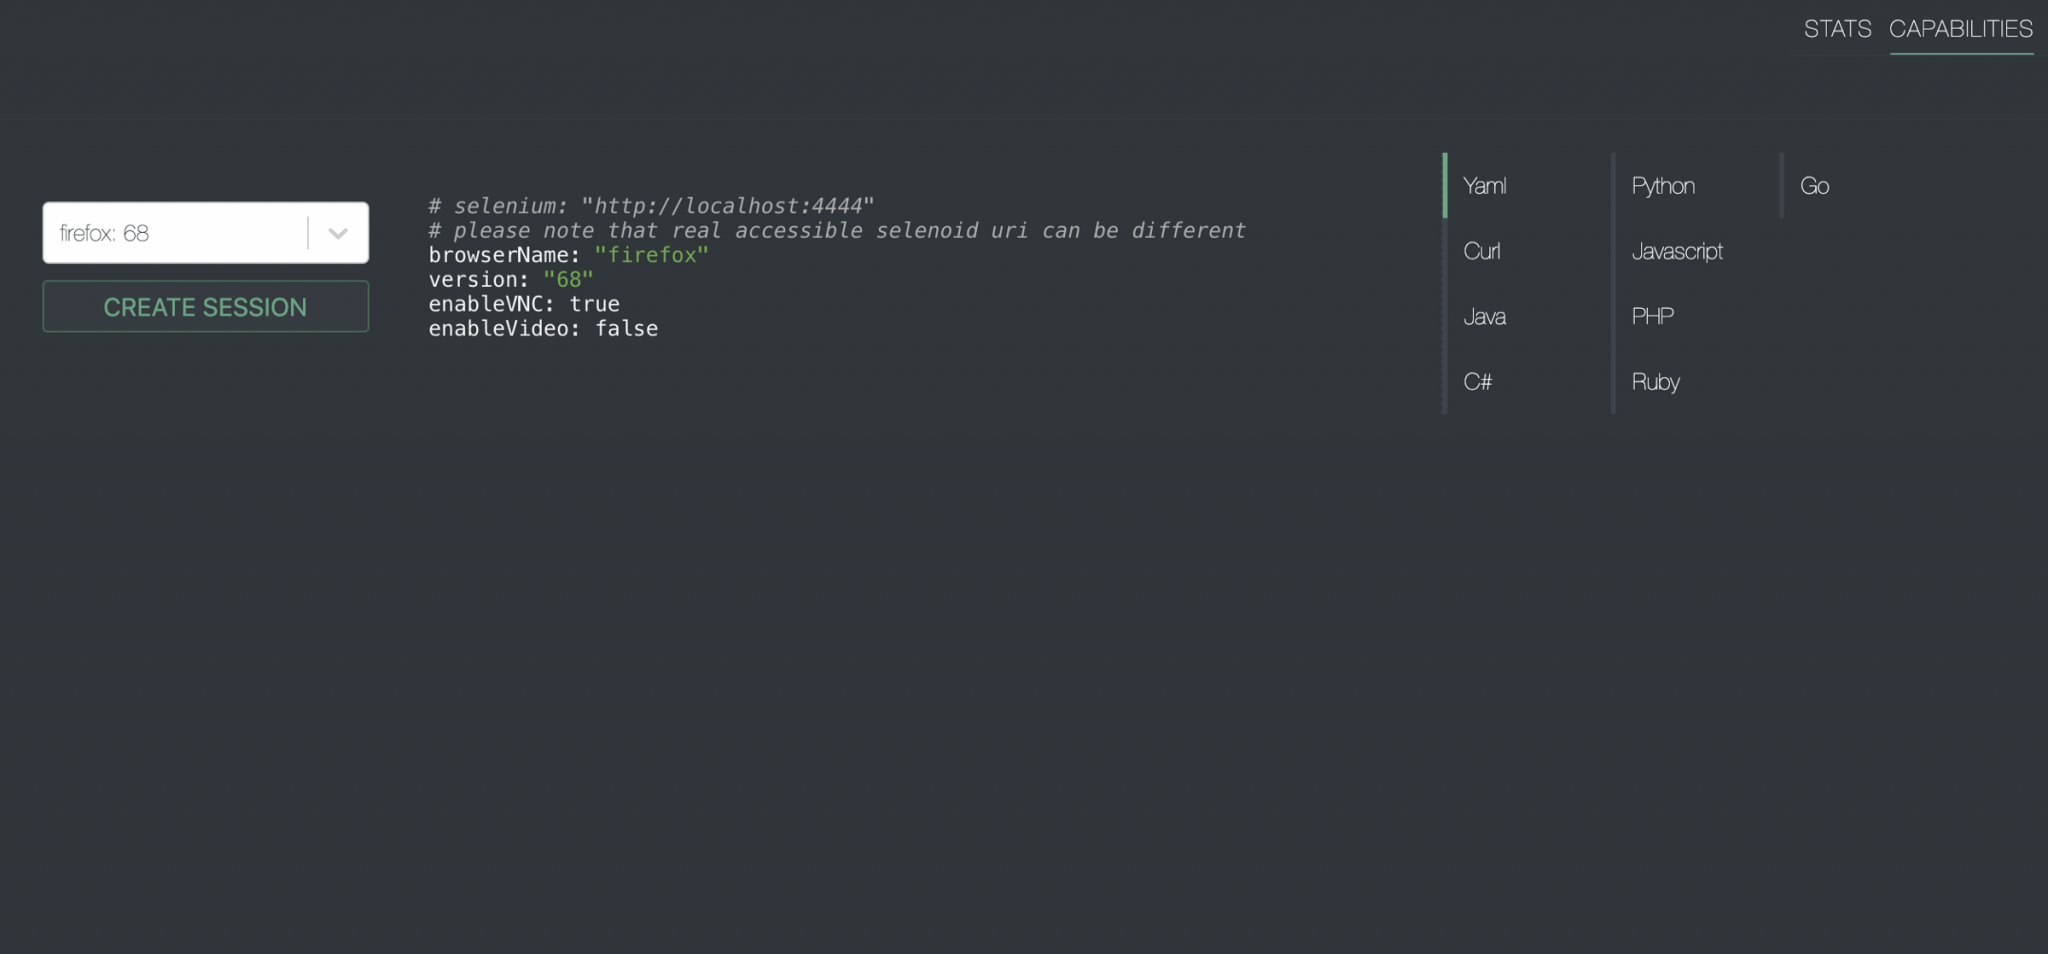Click the dropdown chevron next to firefox: 68
2048x954 pixels.
coord(337,232)
